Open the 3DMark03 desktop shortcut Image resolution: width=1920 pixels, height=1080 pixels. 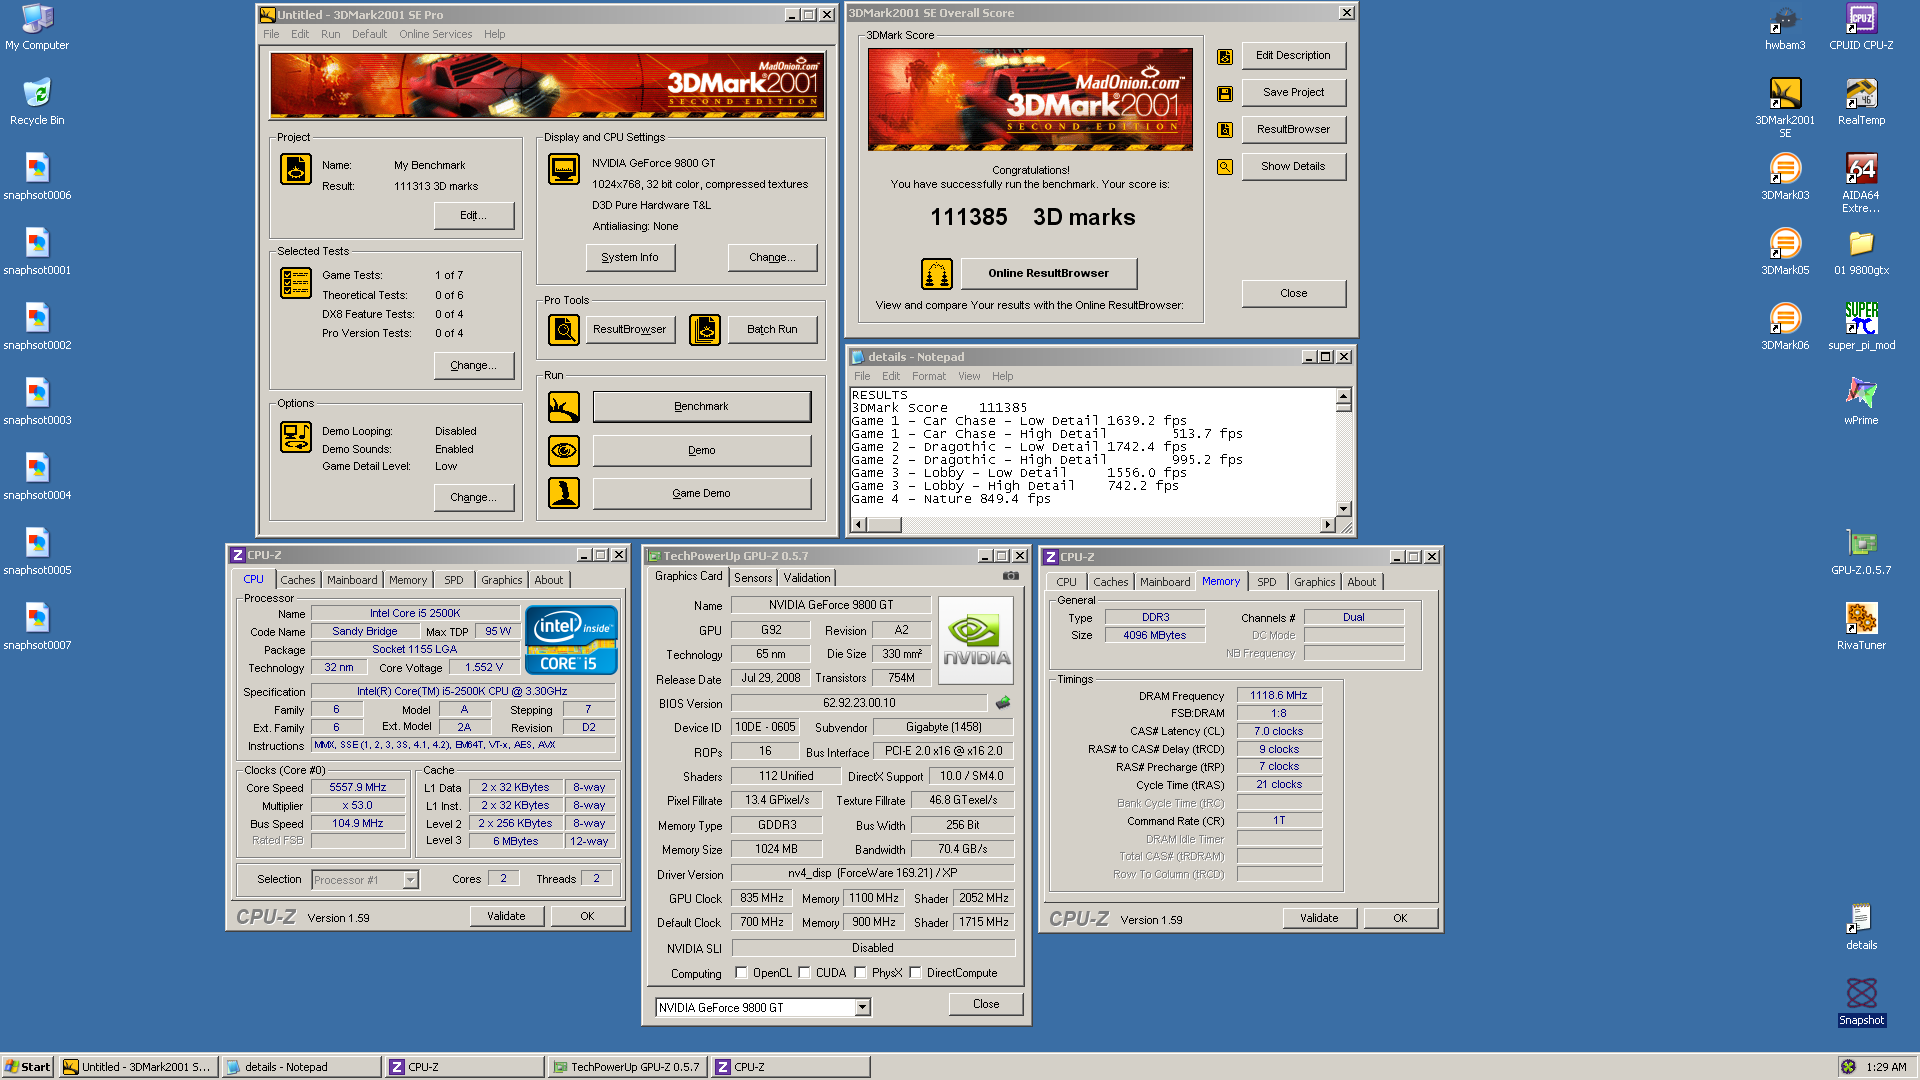pos(1785,177)
